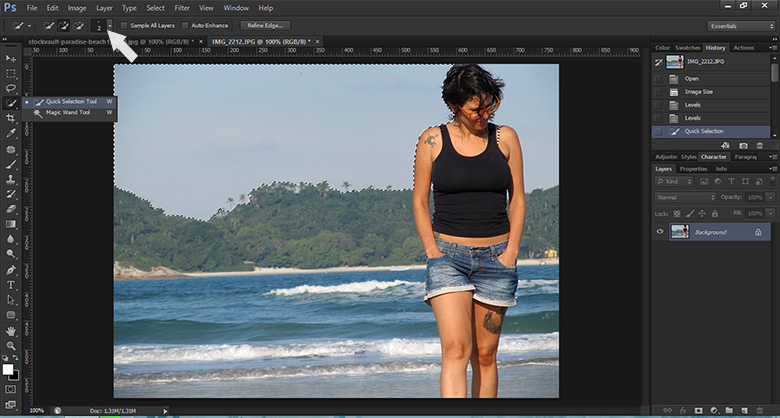Click the Refine Edge button
This screenshot has width=780, height=418.
tap(264, 25)
